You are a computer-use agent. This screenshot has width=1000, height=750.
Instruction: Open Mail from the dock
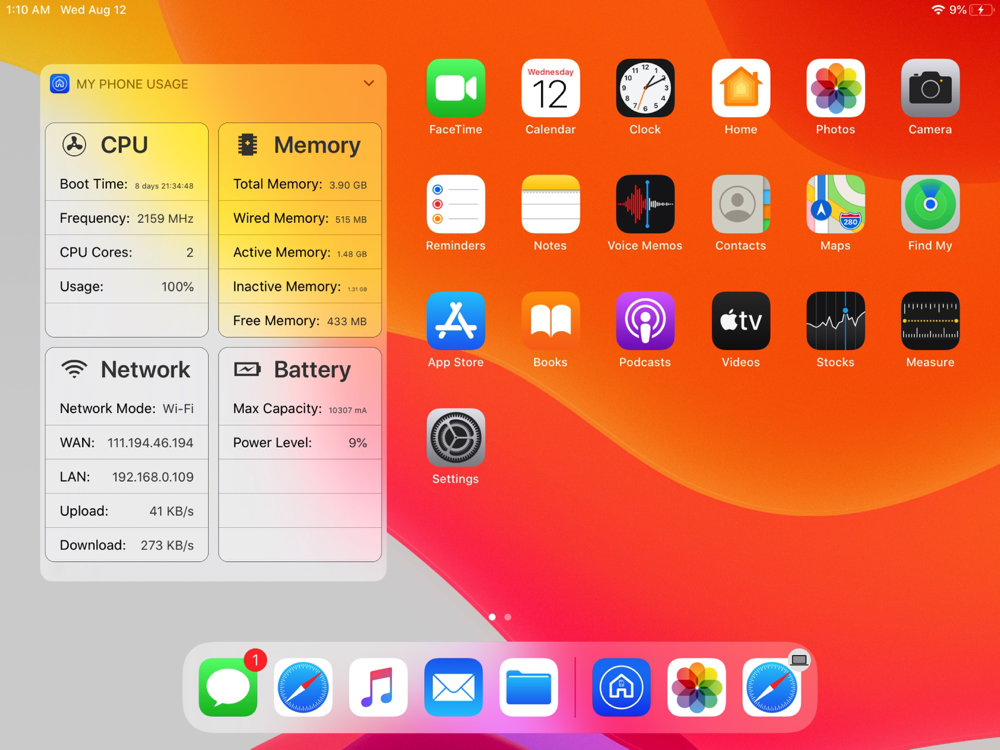tap(453, 688)
